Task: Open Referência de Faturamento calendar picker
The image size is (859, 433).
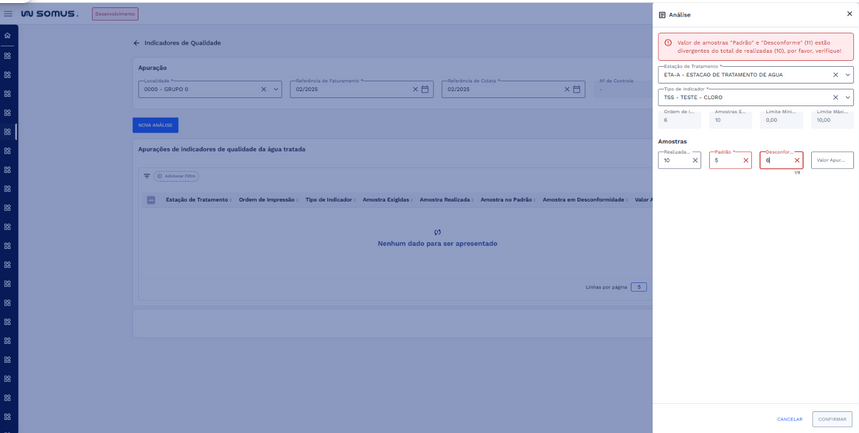Action: click(425, 89)
